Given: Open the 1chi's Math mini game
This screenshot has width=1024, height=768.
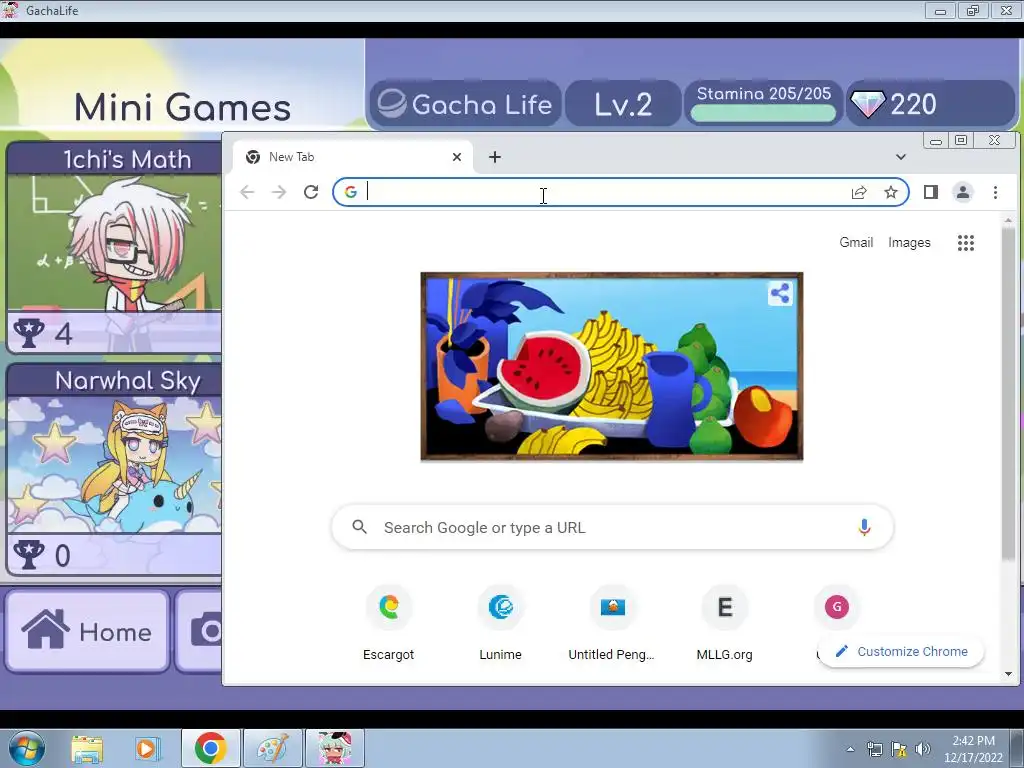Looking at the screenshot, I should pos(114,248).
